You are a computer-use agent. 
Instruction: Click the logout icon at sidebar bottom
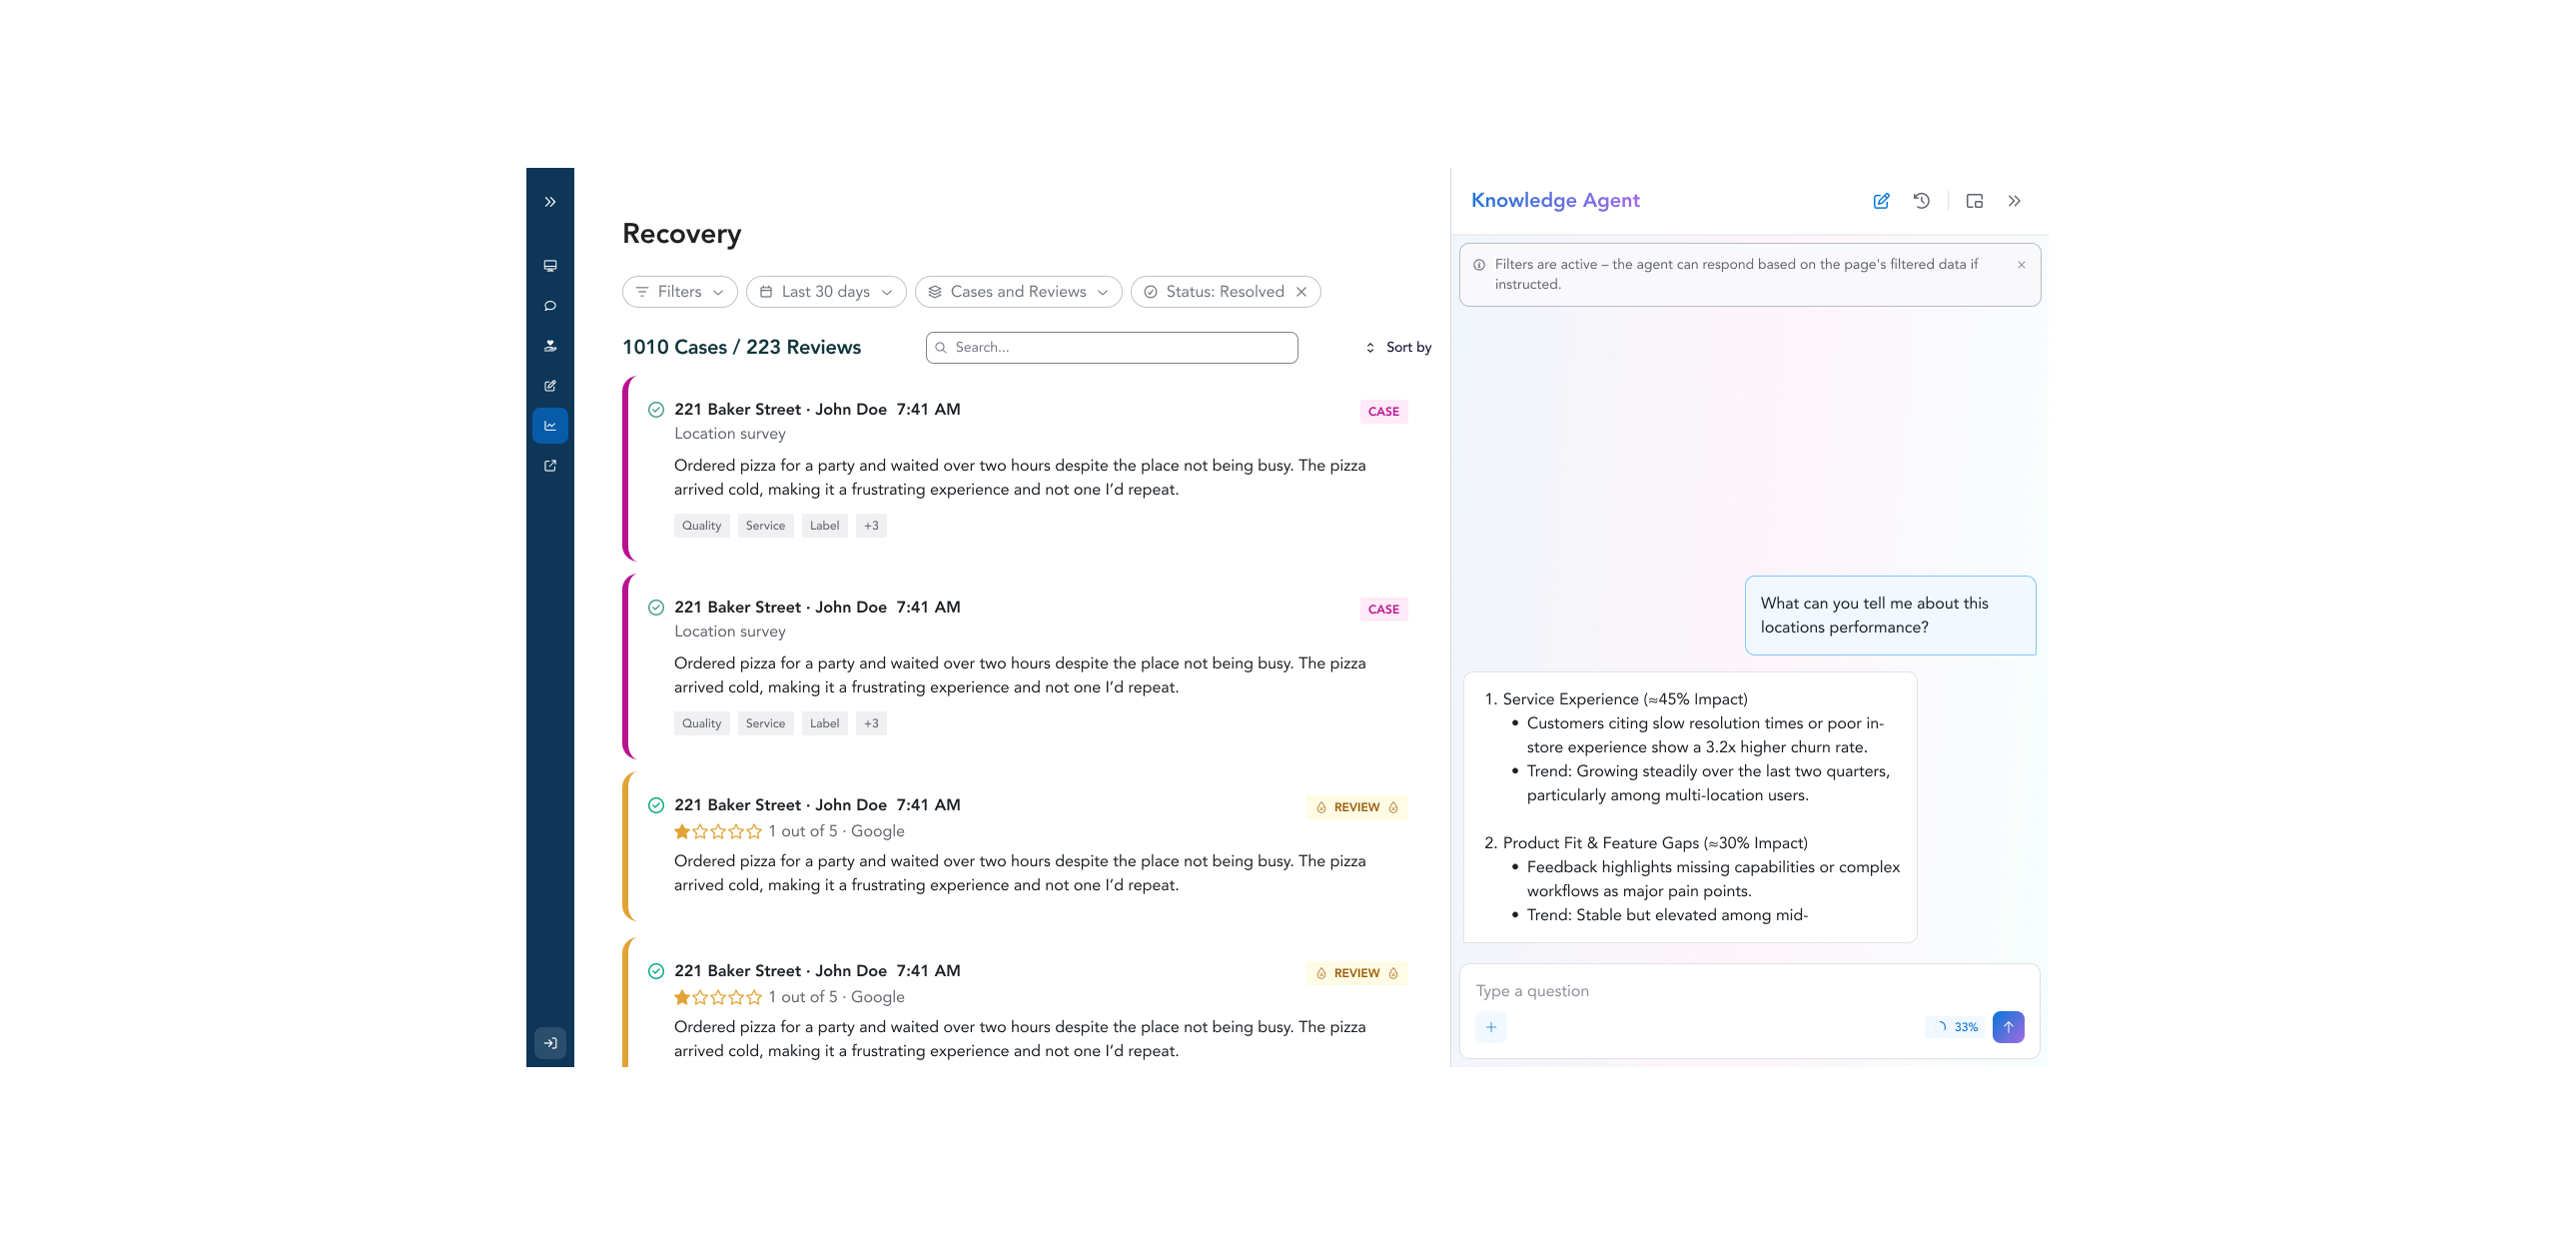pos(550,1043)
